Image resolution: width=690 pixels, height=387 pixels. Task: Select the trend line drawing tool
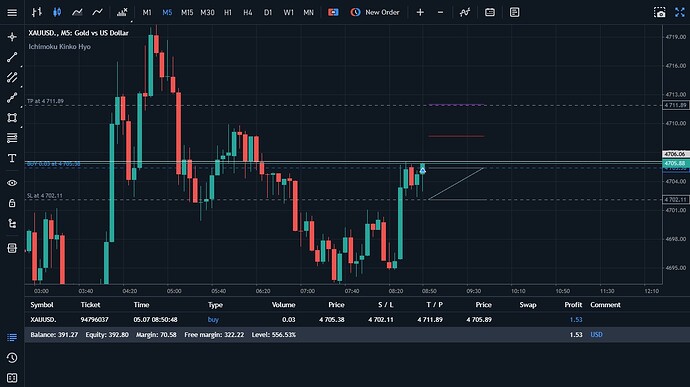(x=12, y=57)
